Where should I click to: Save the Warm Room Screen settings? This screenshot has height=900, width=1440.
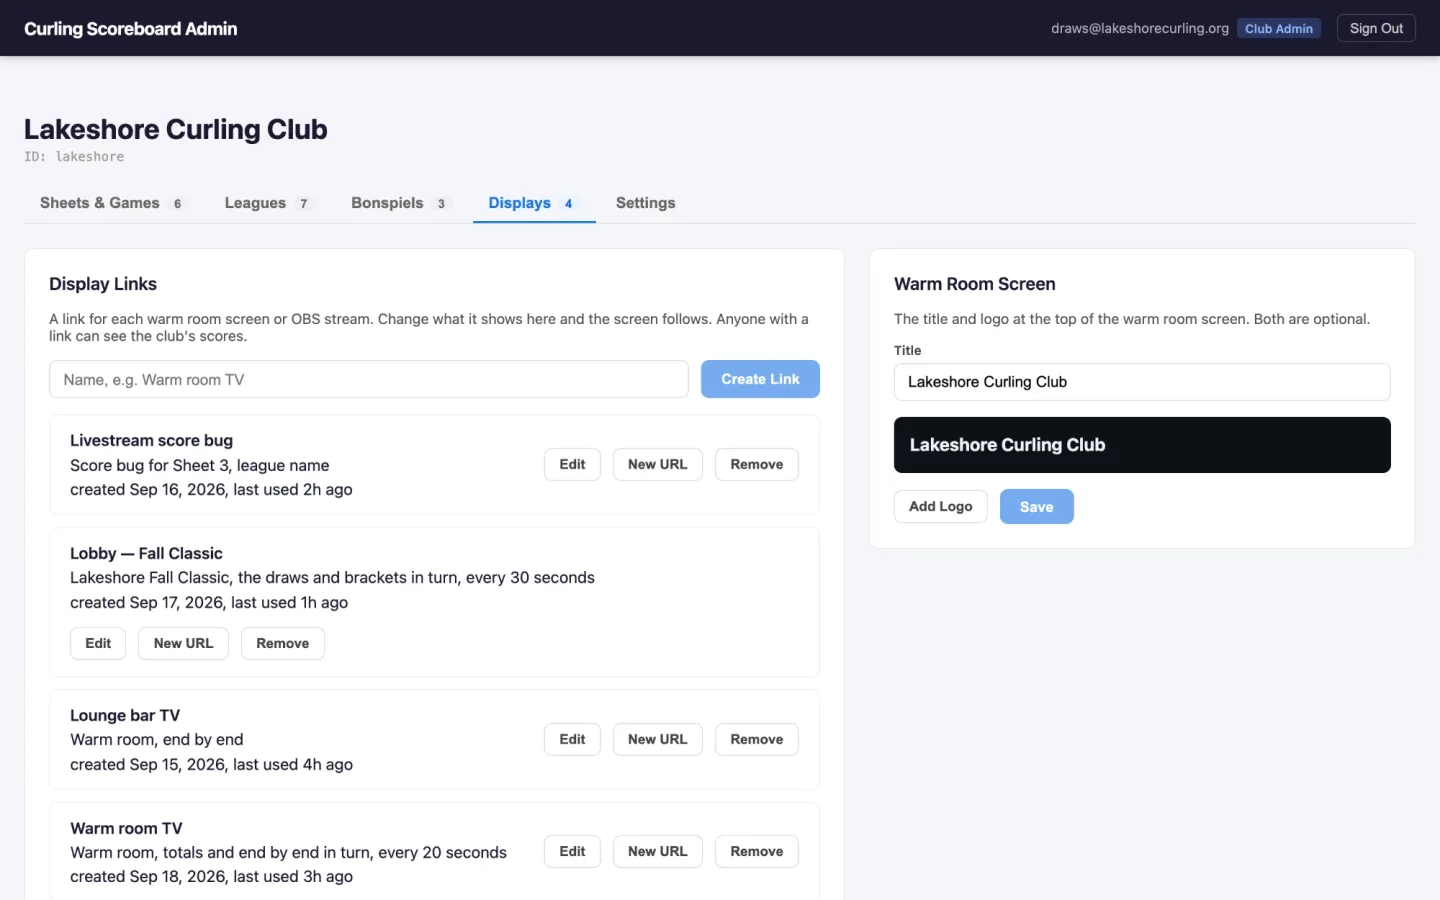pyautogui.click(x=1037, y=506)
